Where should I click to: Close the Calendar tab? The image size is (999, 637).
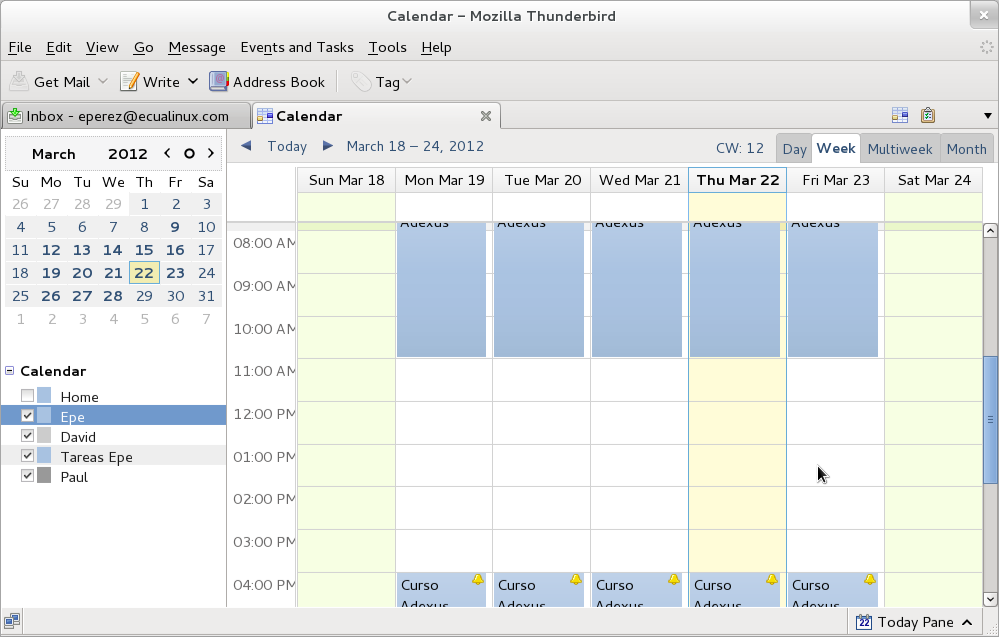485,116
